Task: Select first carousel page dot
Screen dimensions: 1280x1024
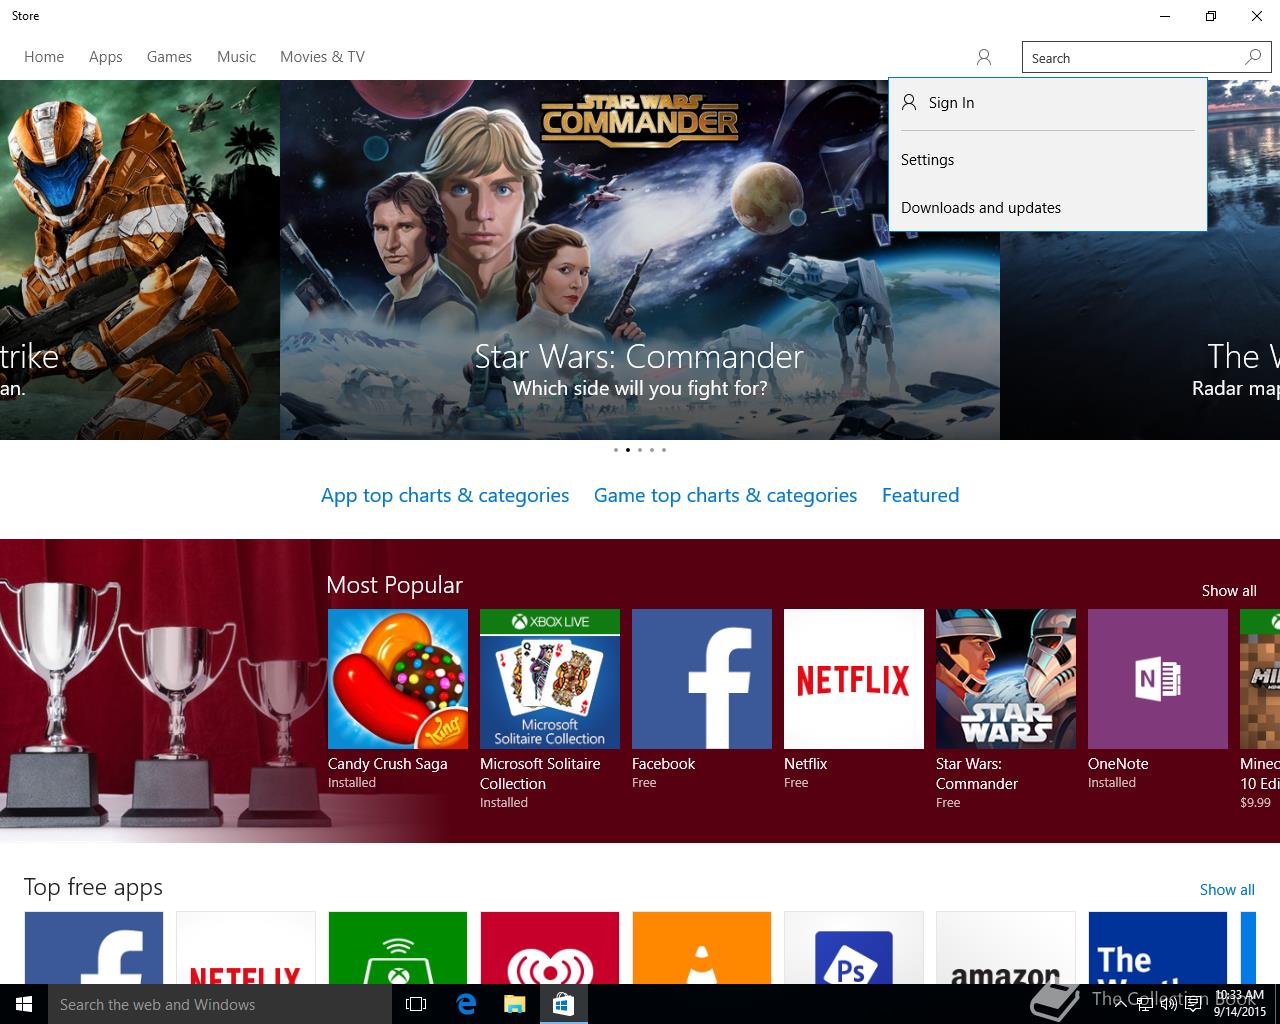Action: pyautogui.click(x=615, y=450)
